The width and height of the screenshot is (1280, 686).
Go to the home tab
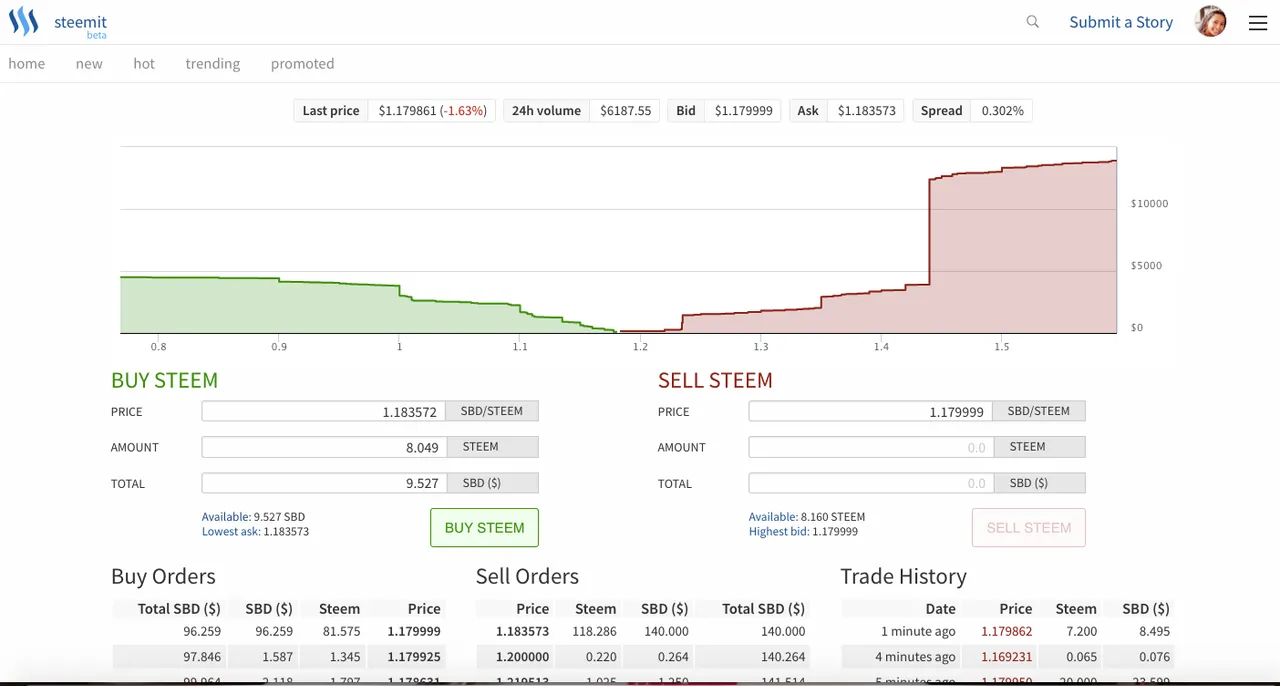pos(27,63)
